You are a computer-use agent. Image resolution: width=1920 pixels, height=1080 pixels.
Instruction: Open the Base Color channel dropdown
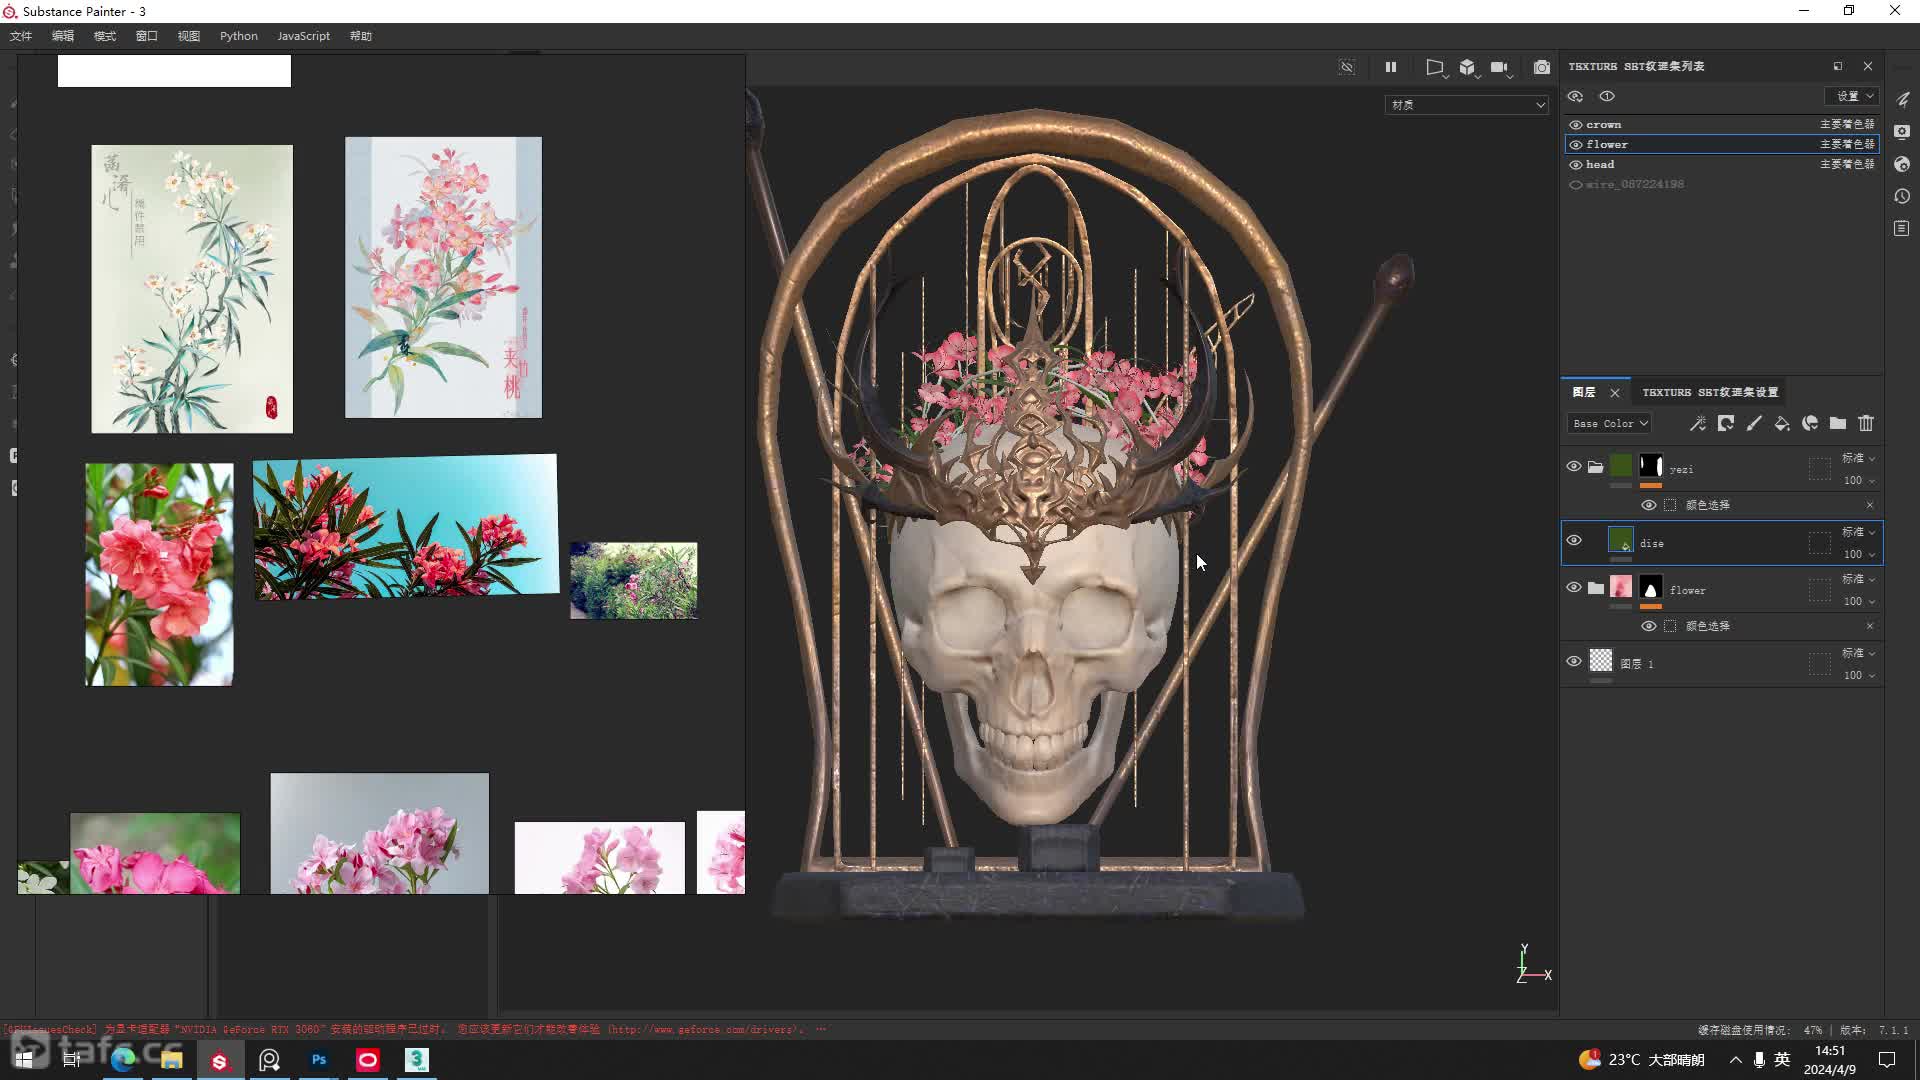pos(1609,424)
